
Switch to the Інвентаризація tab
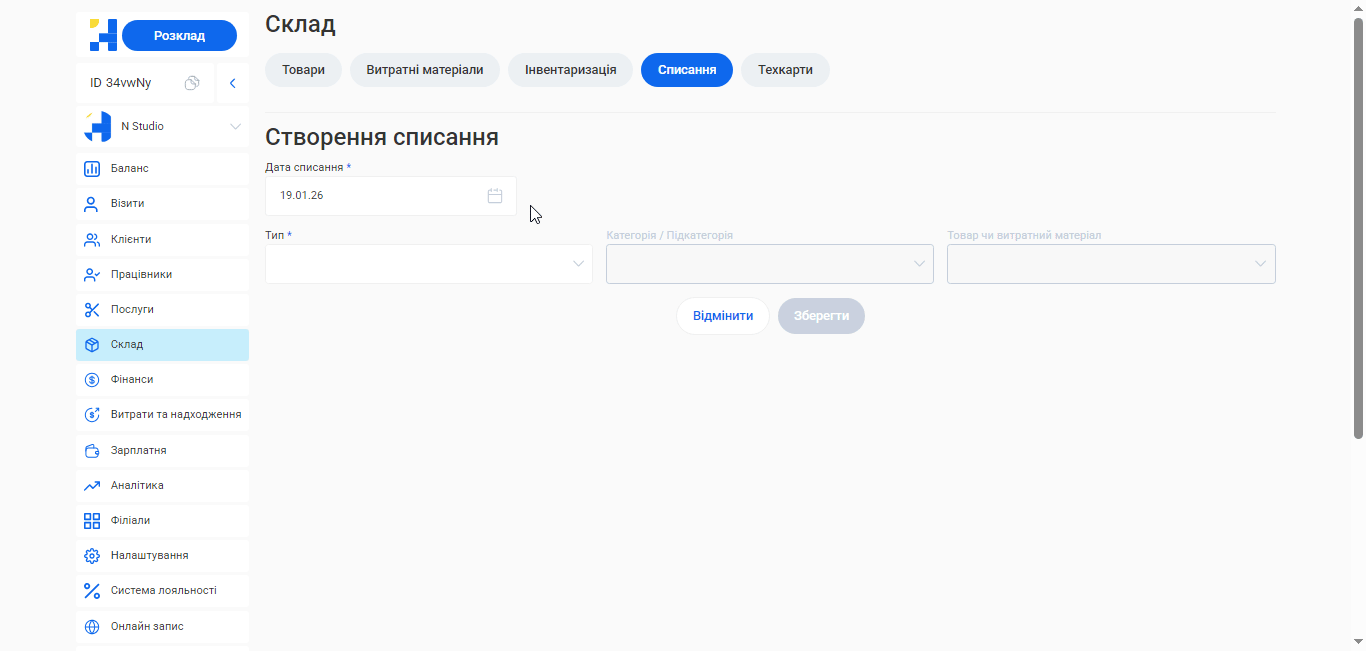click(x=570, y=70)
